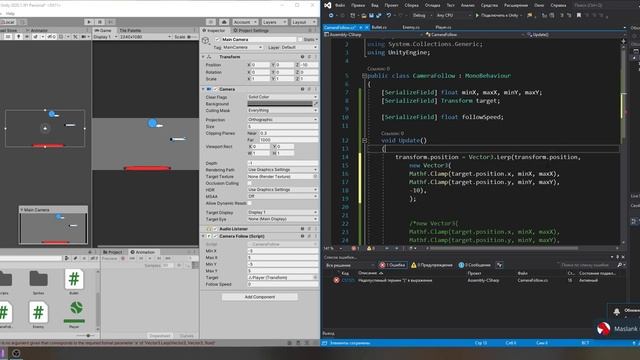Open the Animator tab
Image resolution: width=640 pixels, height=360 pixels.
(38, 30)
